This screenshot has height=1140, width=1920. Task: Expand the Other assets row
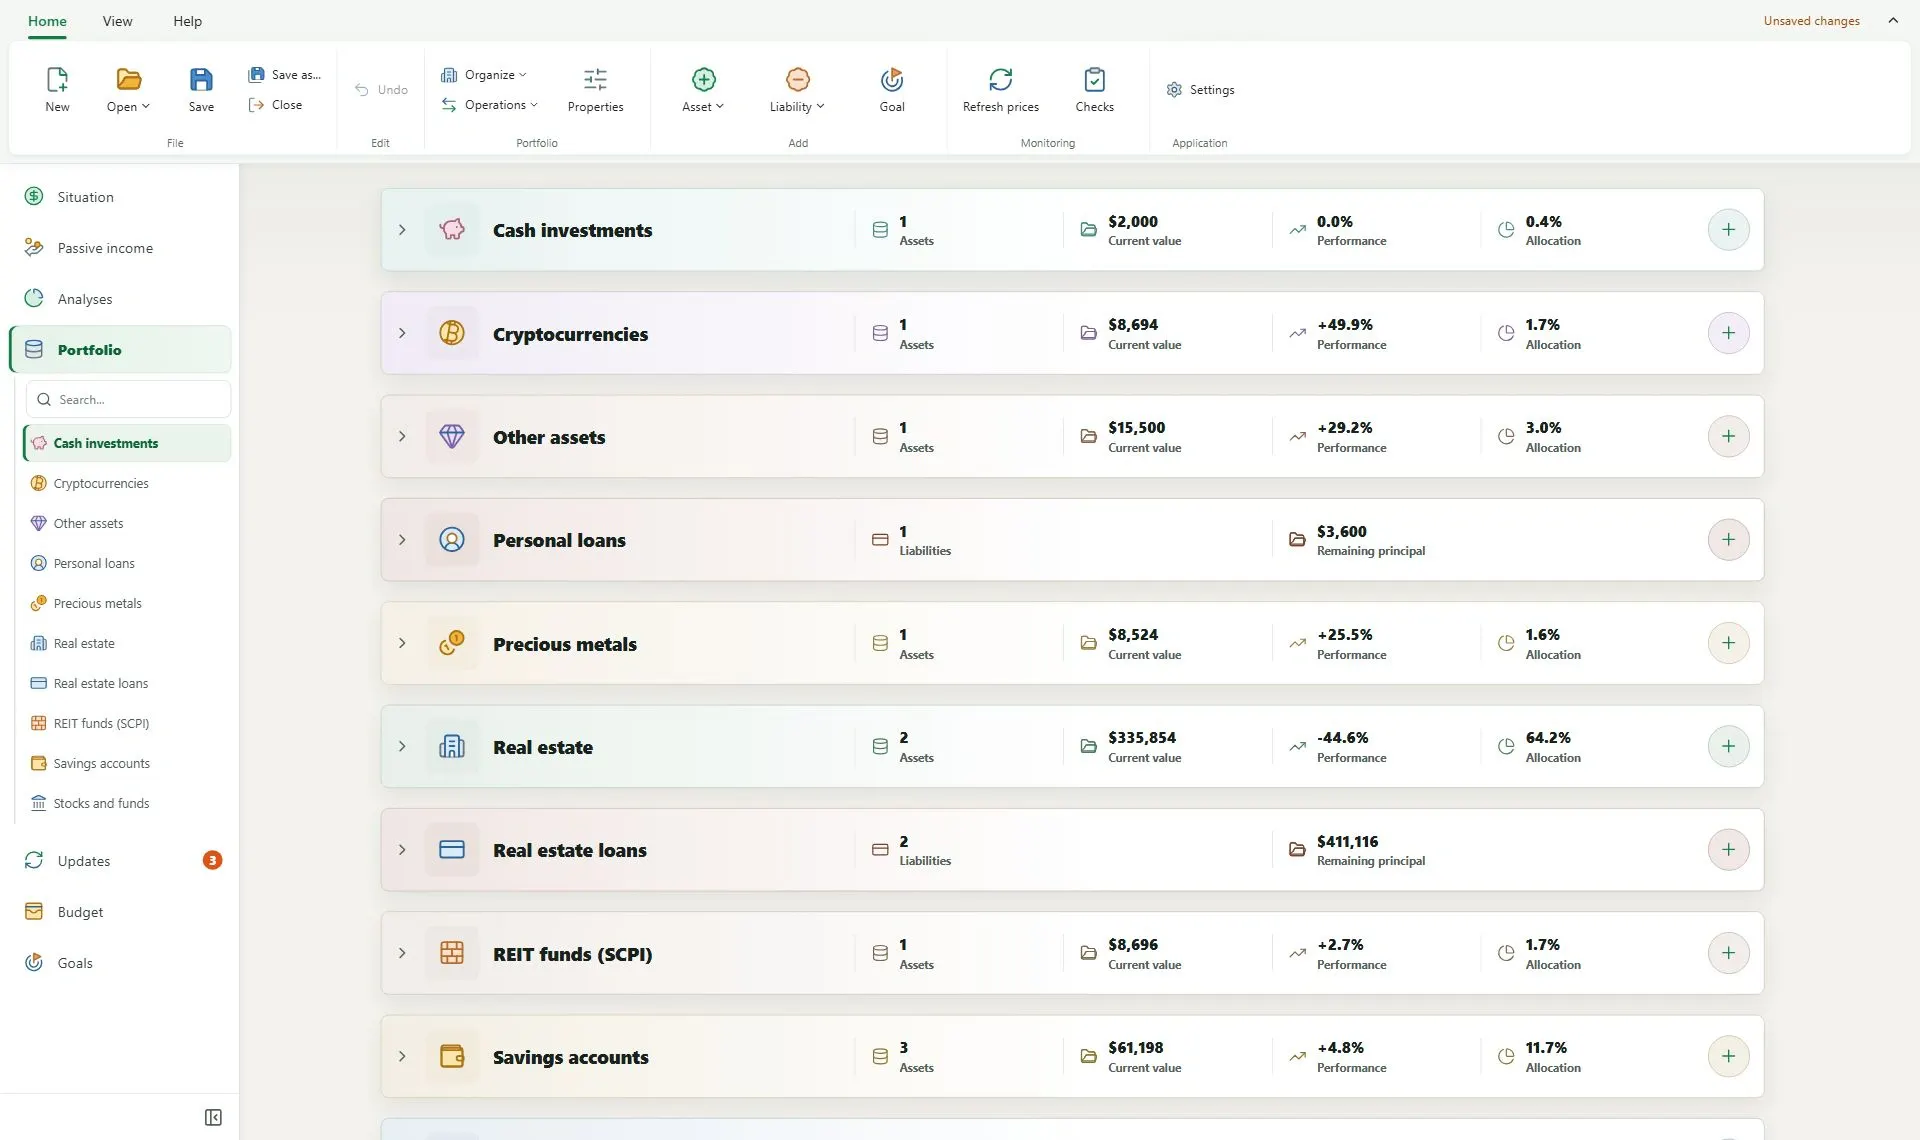pyautogui.click(x=402, y=437)
